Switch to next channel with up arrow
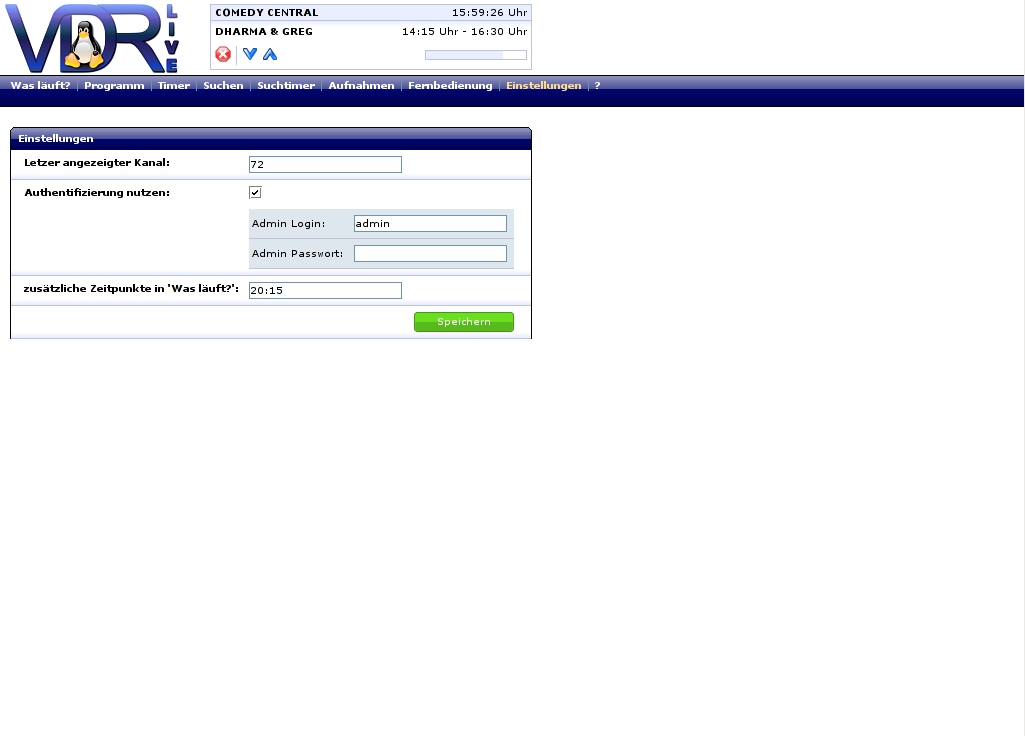1025x736 pixels. click(270, 54)
